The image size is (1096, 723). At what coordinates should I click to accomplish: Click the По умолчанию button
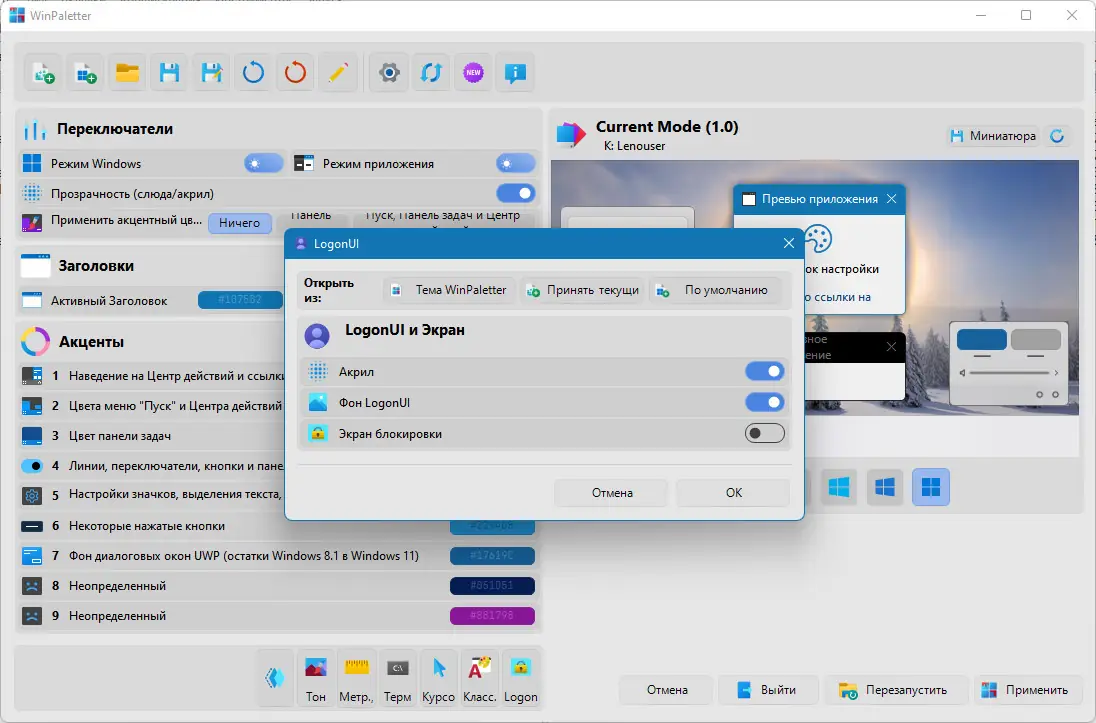coord(714,289)
